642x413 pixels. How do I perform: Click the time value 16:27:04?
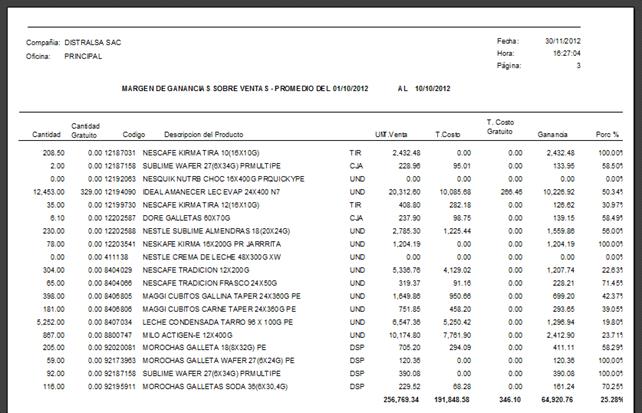567,53
